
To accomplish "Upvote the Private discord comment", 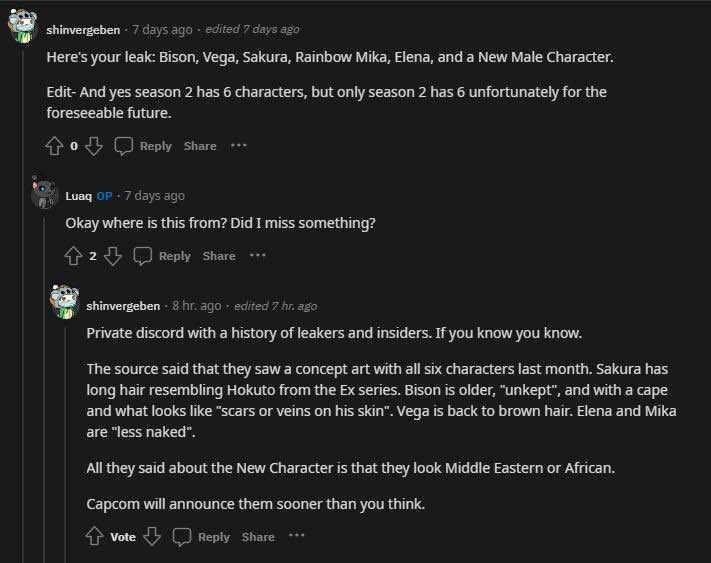I will click(95, 537).
